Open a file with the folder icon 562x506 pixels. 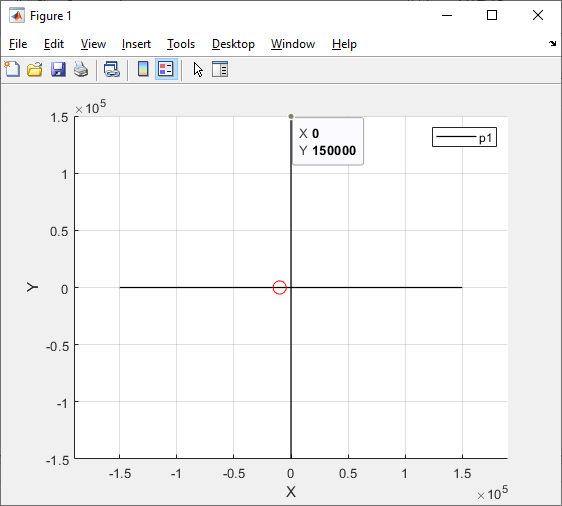click(x=35, y=69)
